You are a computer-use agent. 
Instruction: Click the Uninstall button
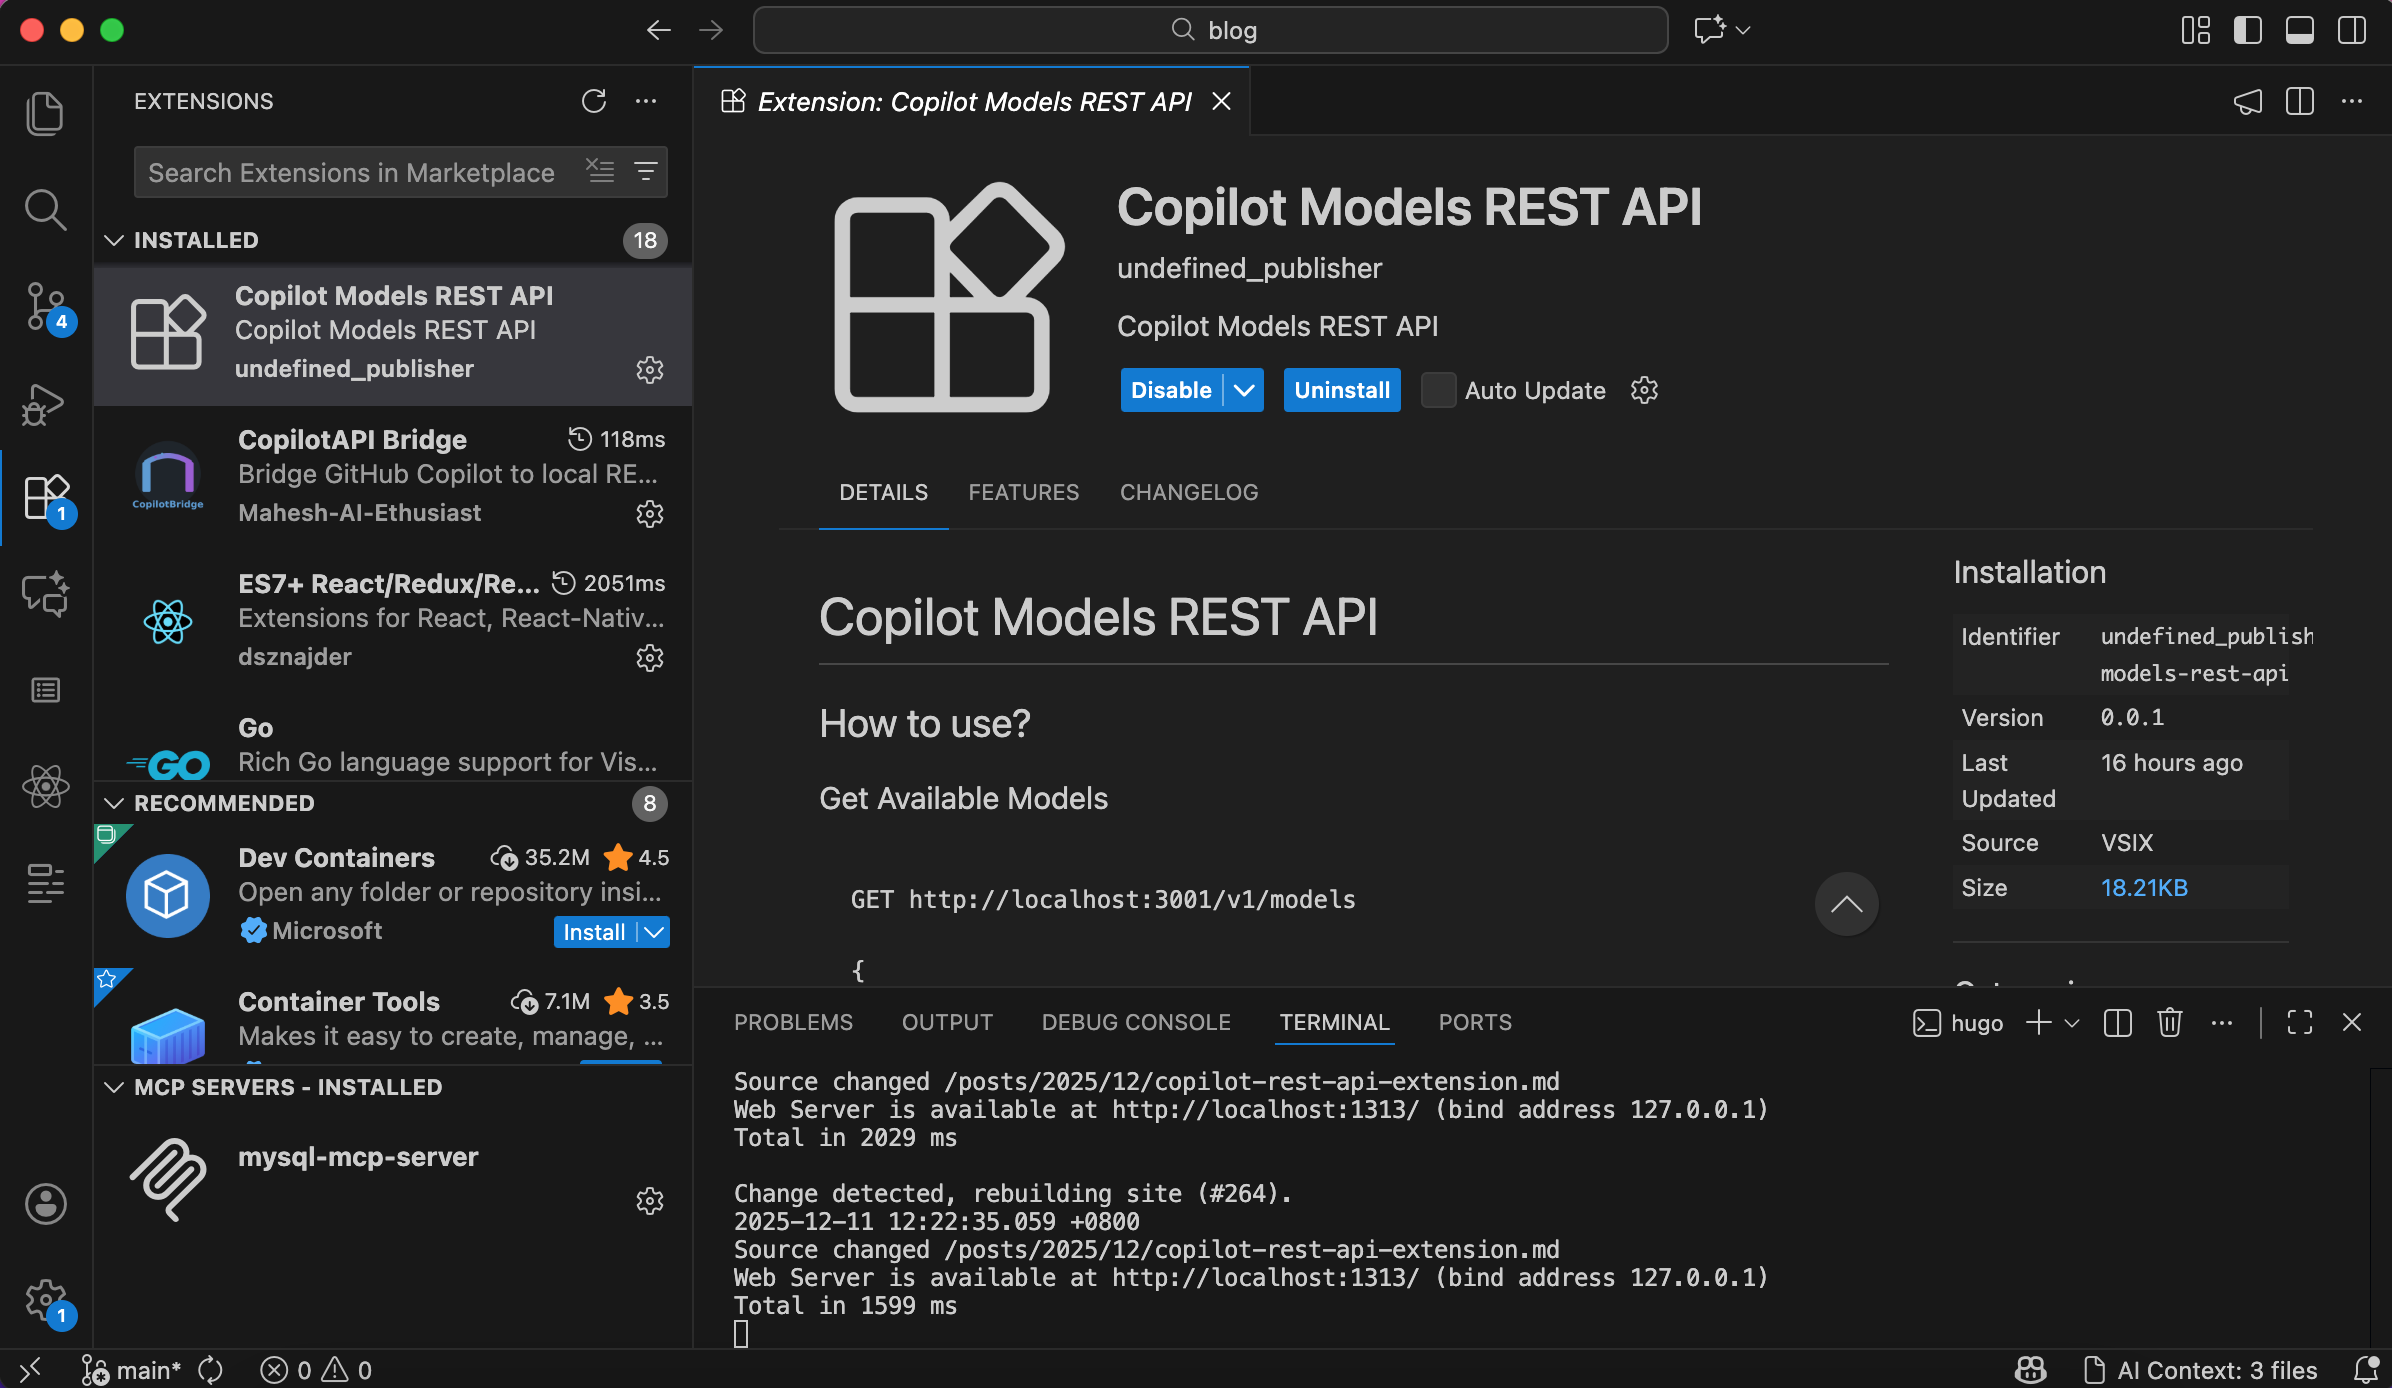(1341, 390)
